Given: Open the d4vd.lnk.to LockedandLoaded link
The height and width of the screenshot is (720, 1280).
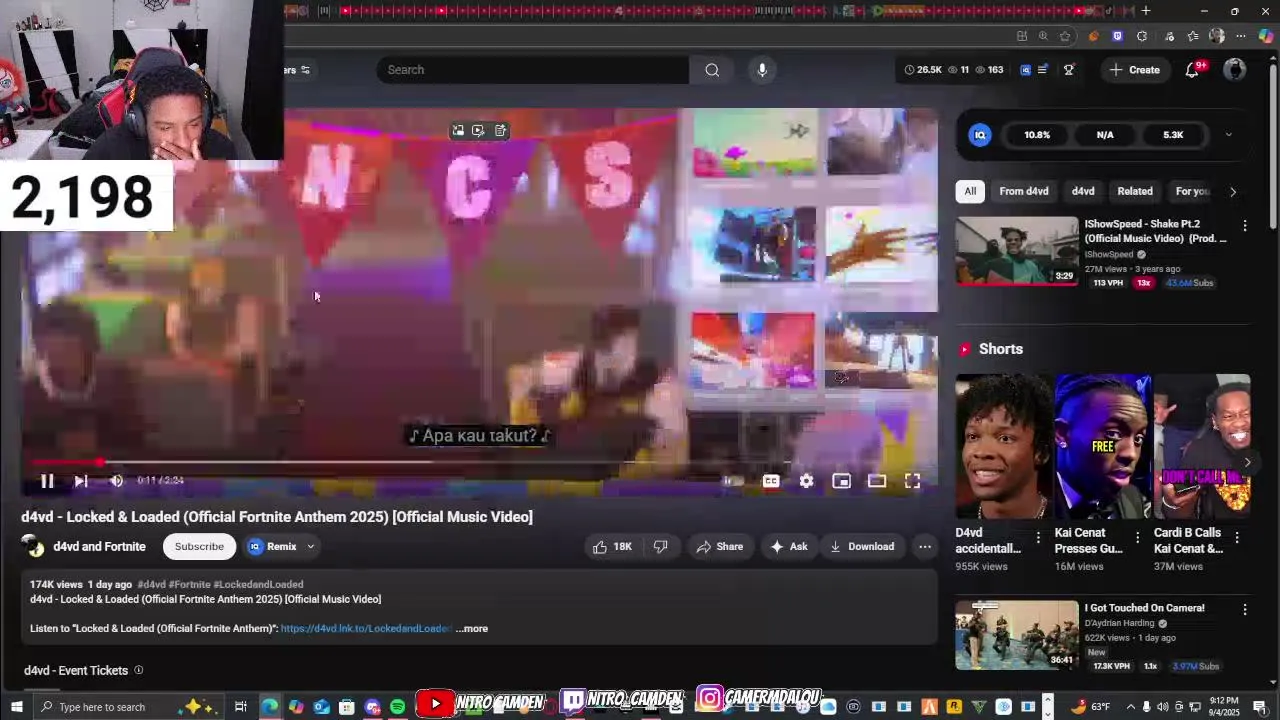Looking at the screenshot, I should [x=366, y=629].
